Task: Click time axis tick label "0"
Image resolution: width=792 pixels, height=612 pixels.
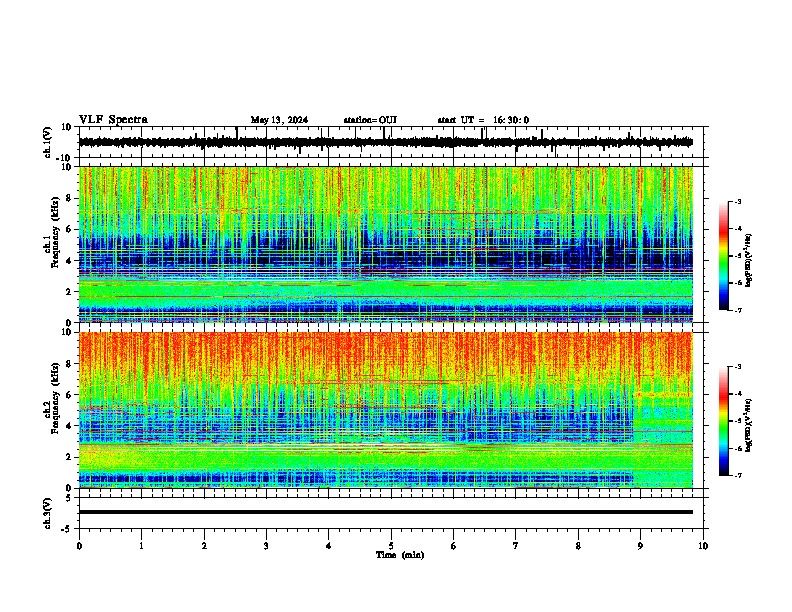Action: coord(79,546)
